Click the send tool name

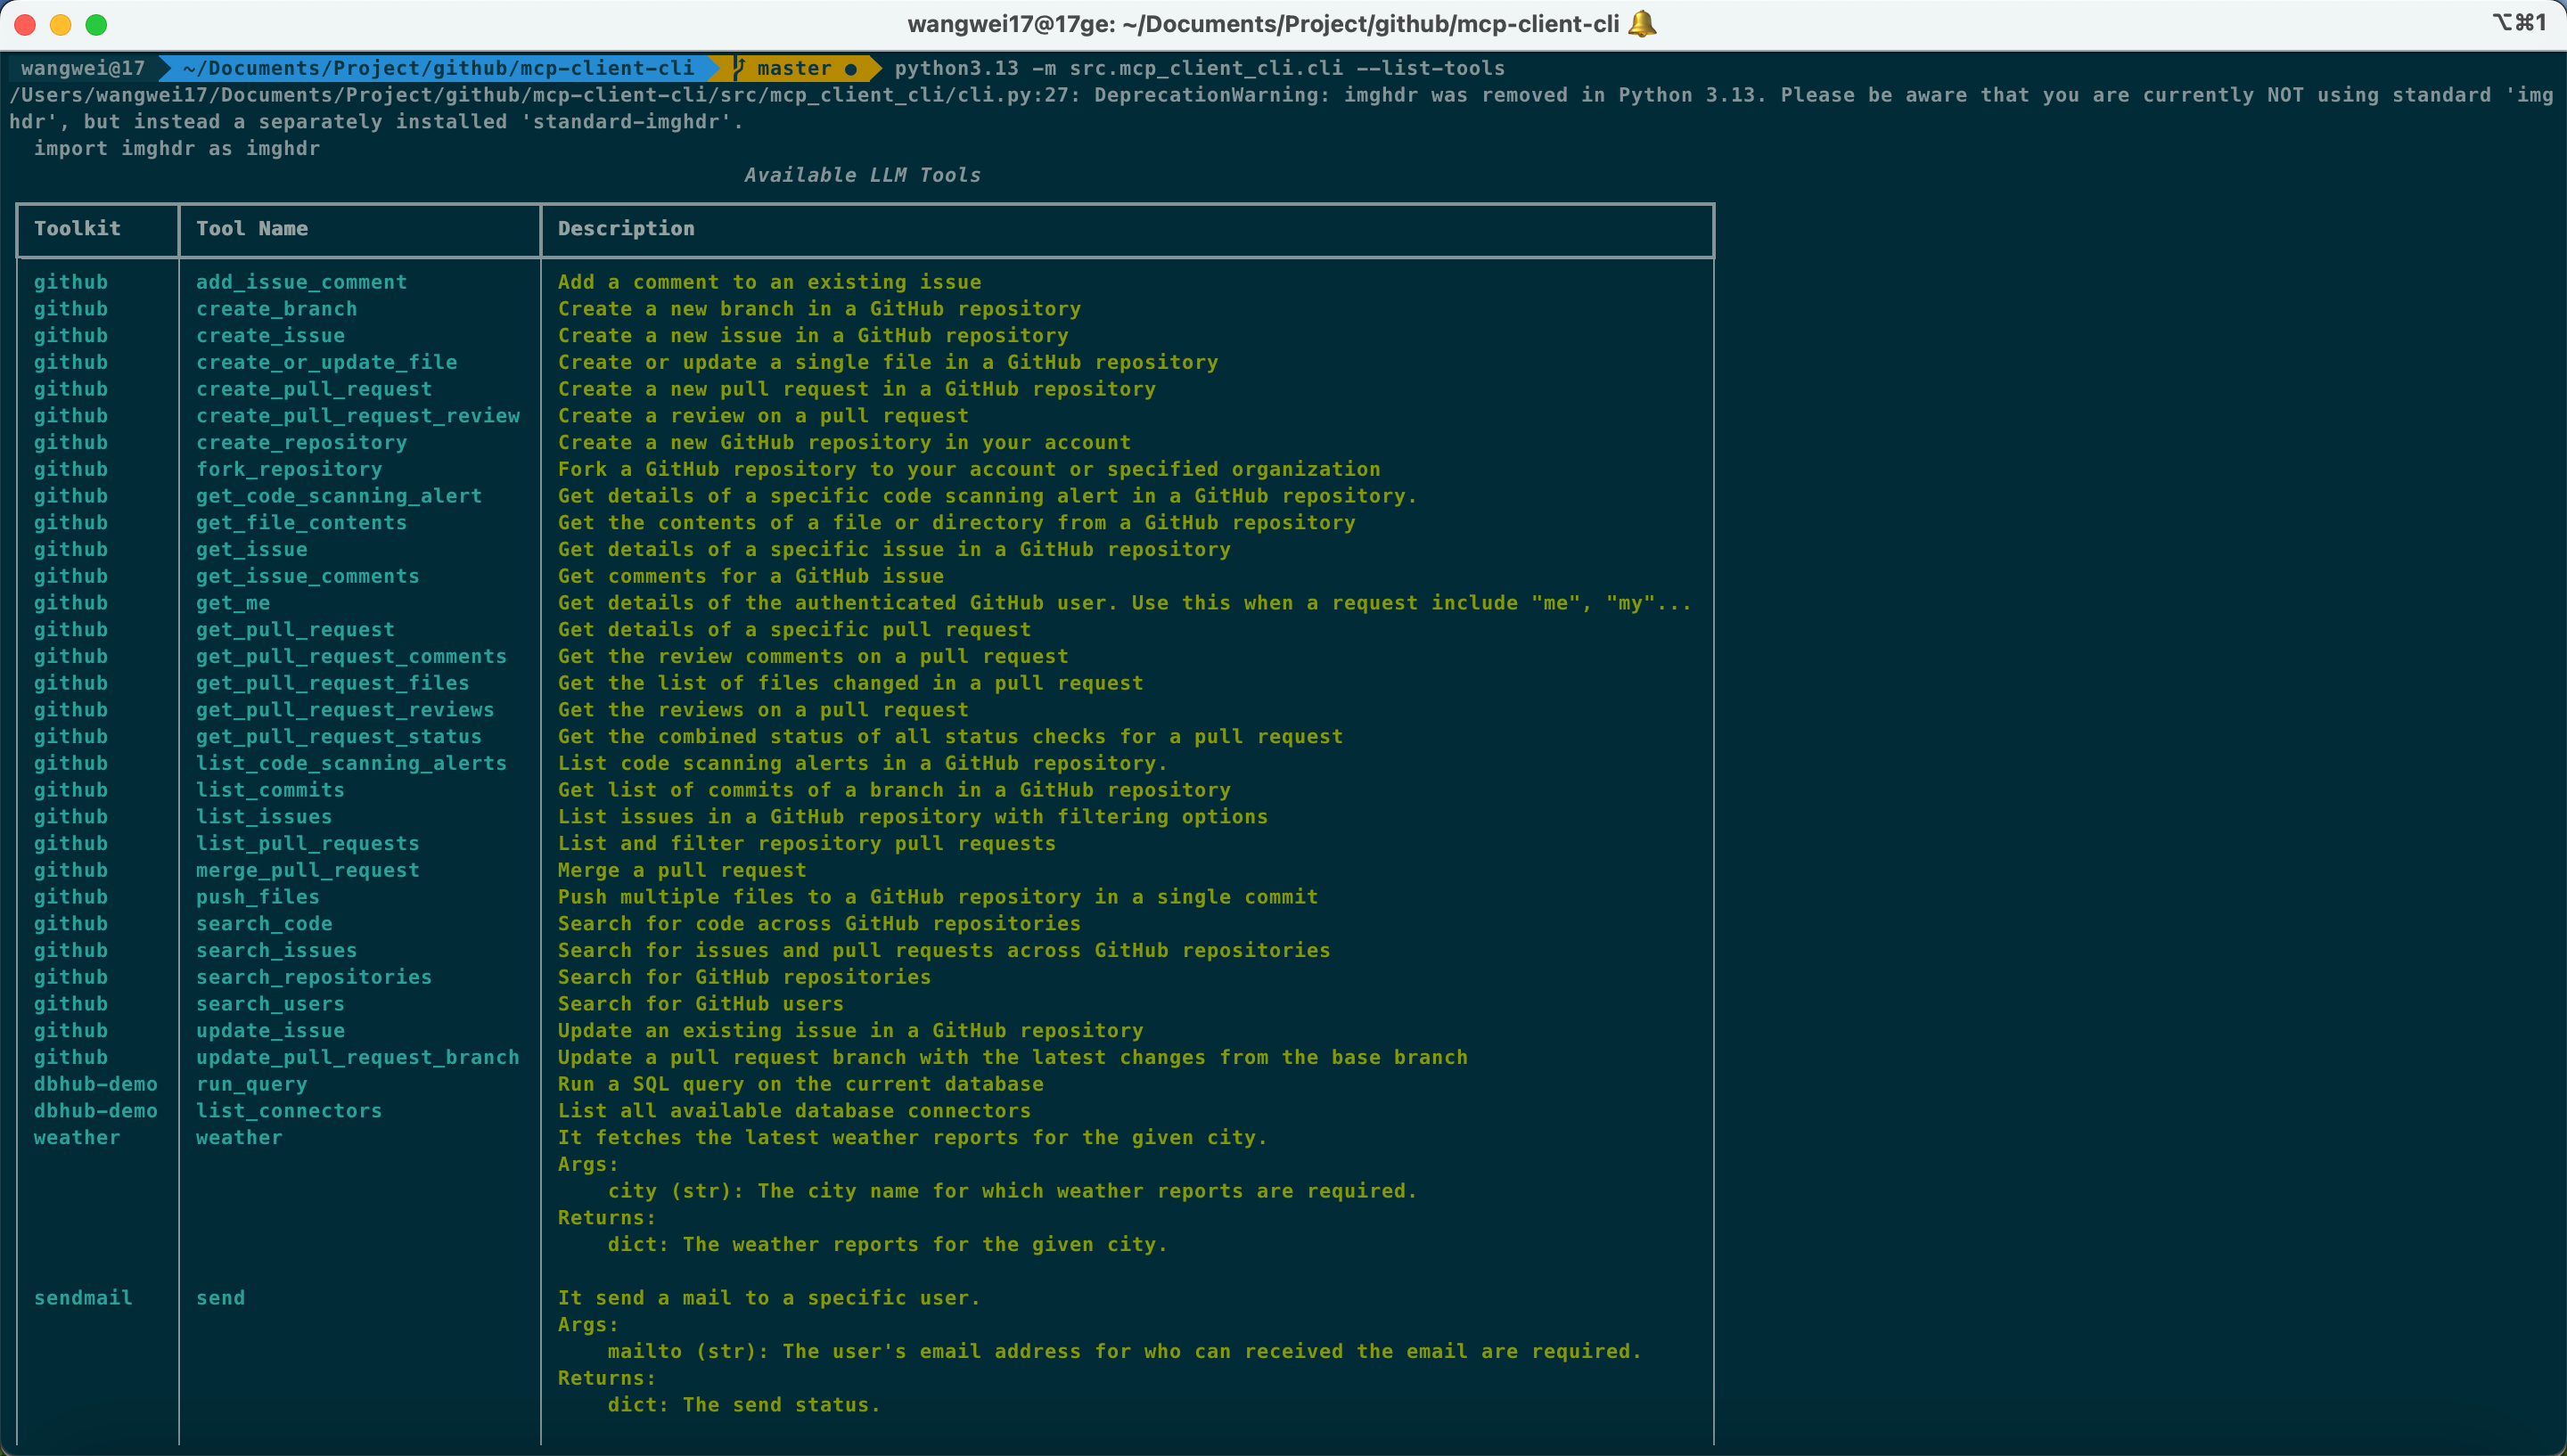(x=220, y=1298)
